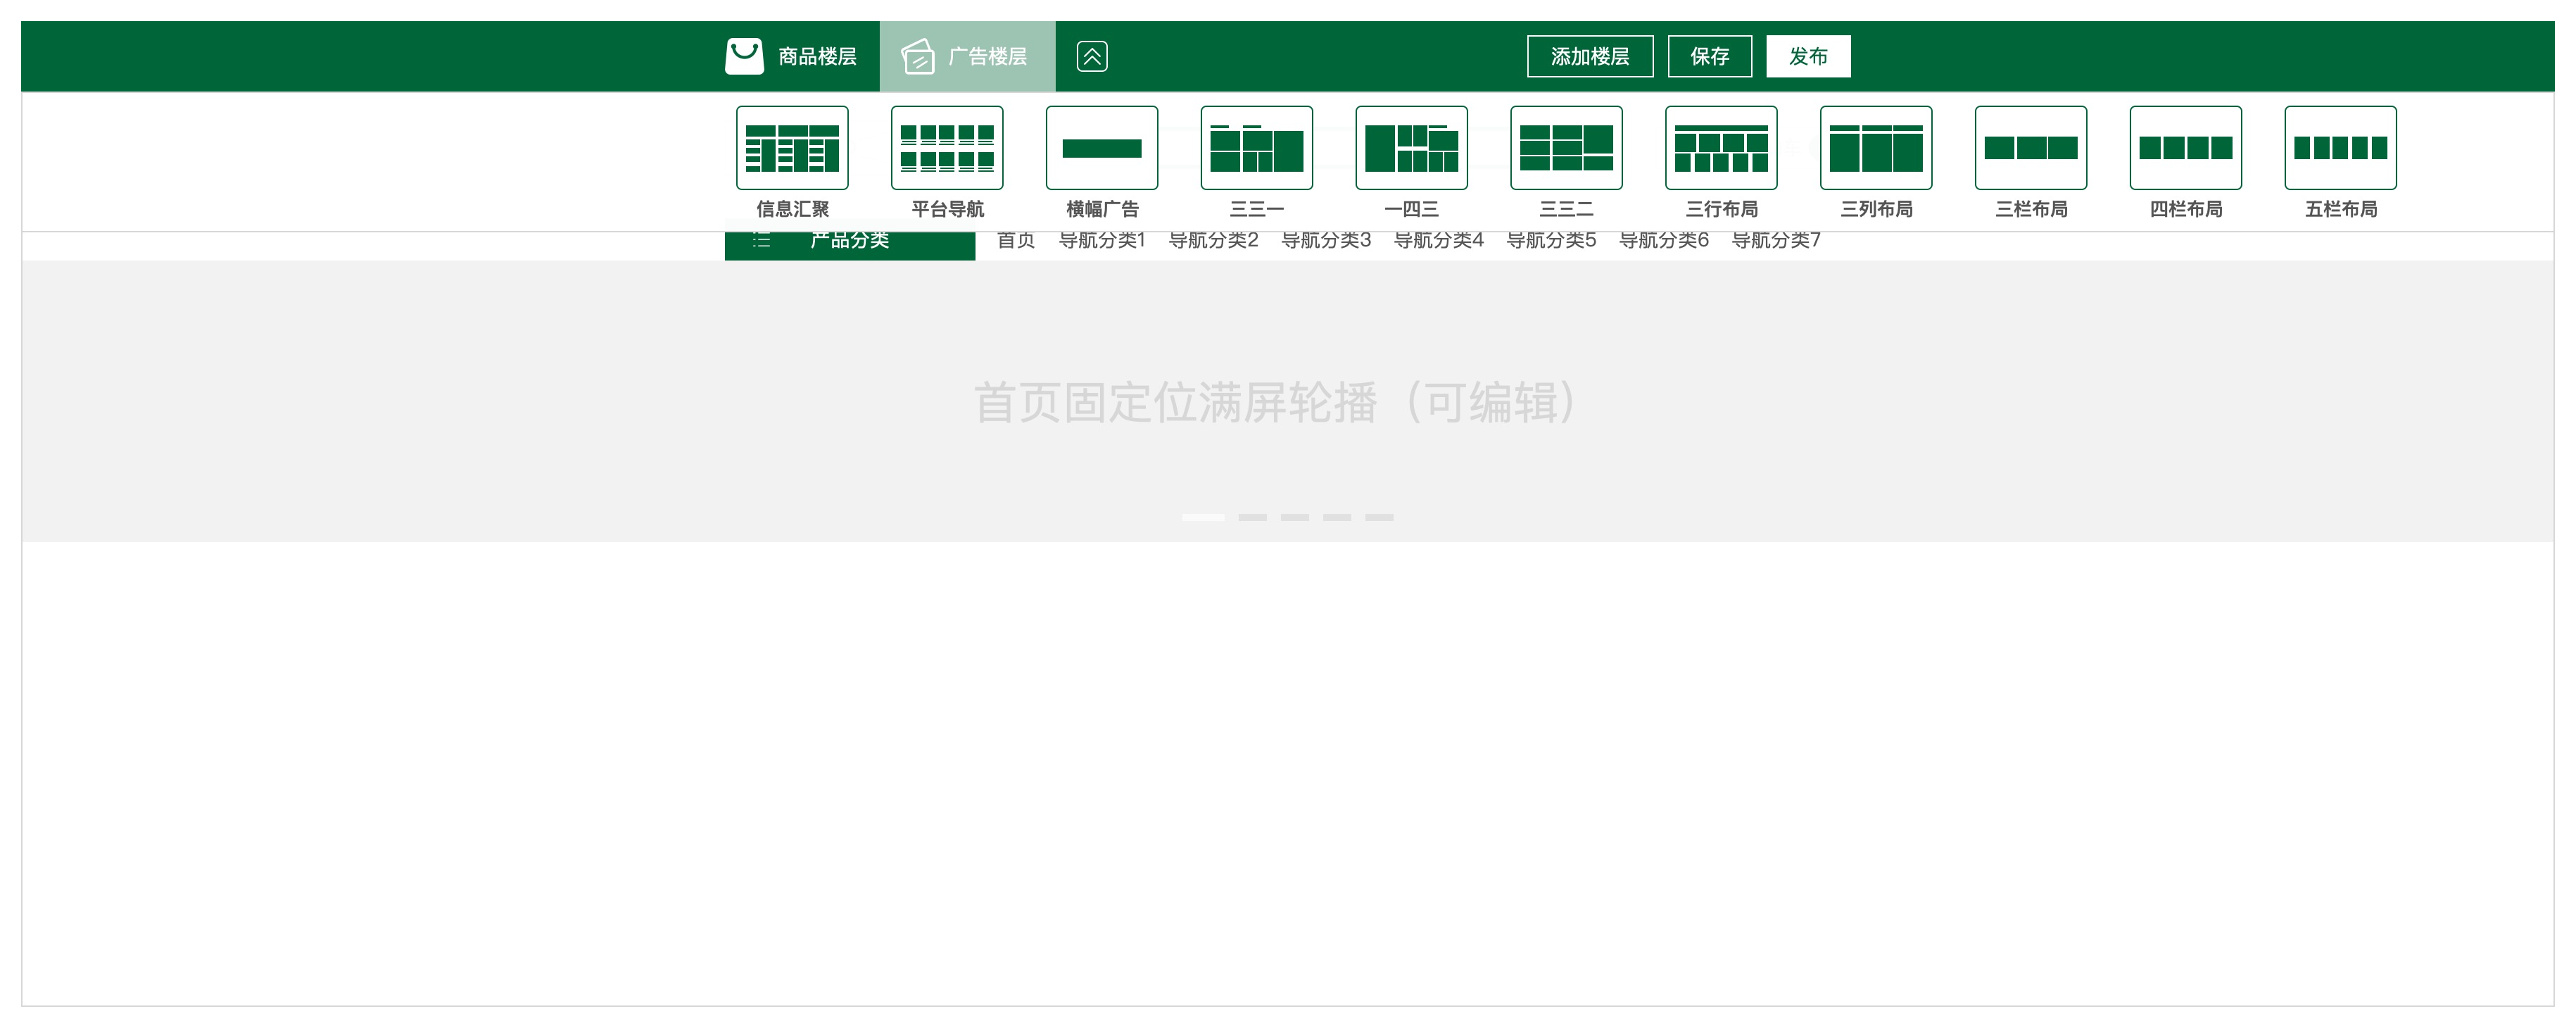Collapse the layout panel with double-chevron icon
Screen dimensions: 2576x1028
click(1092, 56)
